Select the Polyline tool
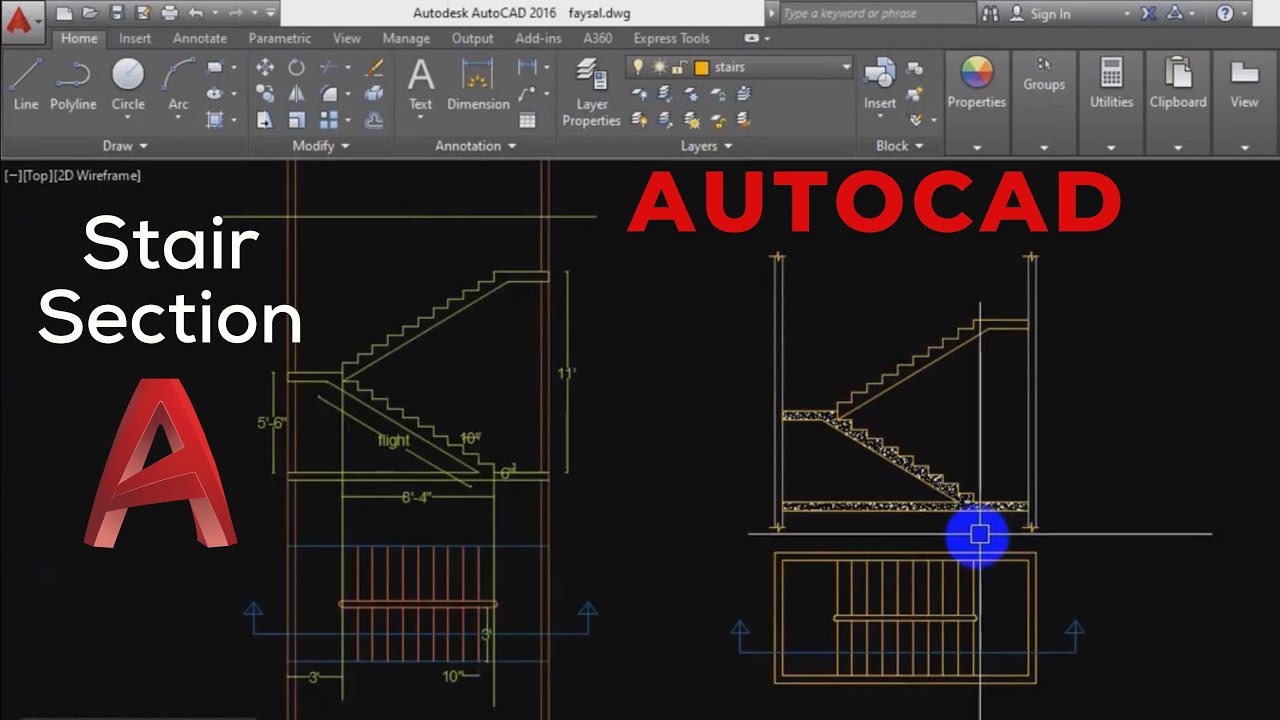 click(73, 84)
